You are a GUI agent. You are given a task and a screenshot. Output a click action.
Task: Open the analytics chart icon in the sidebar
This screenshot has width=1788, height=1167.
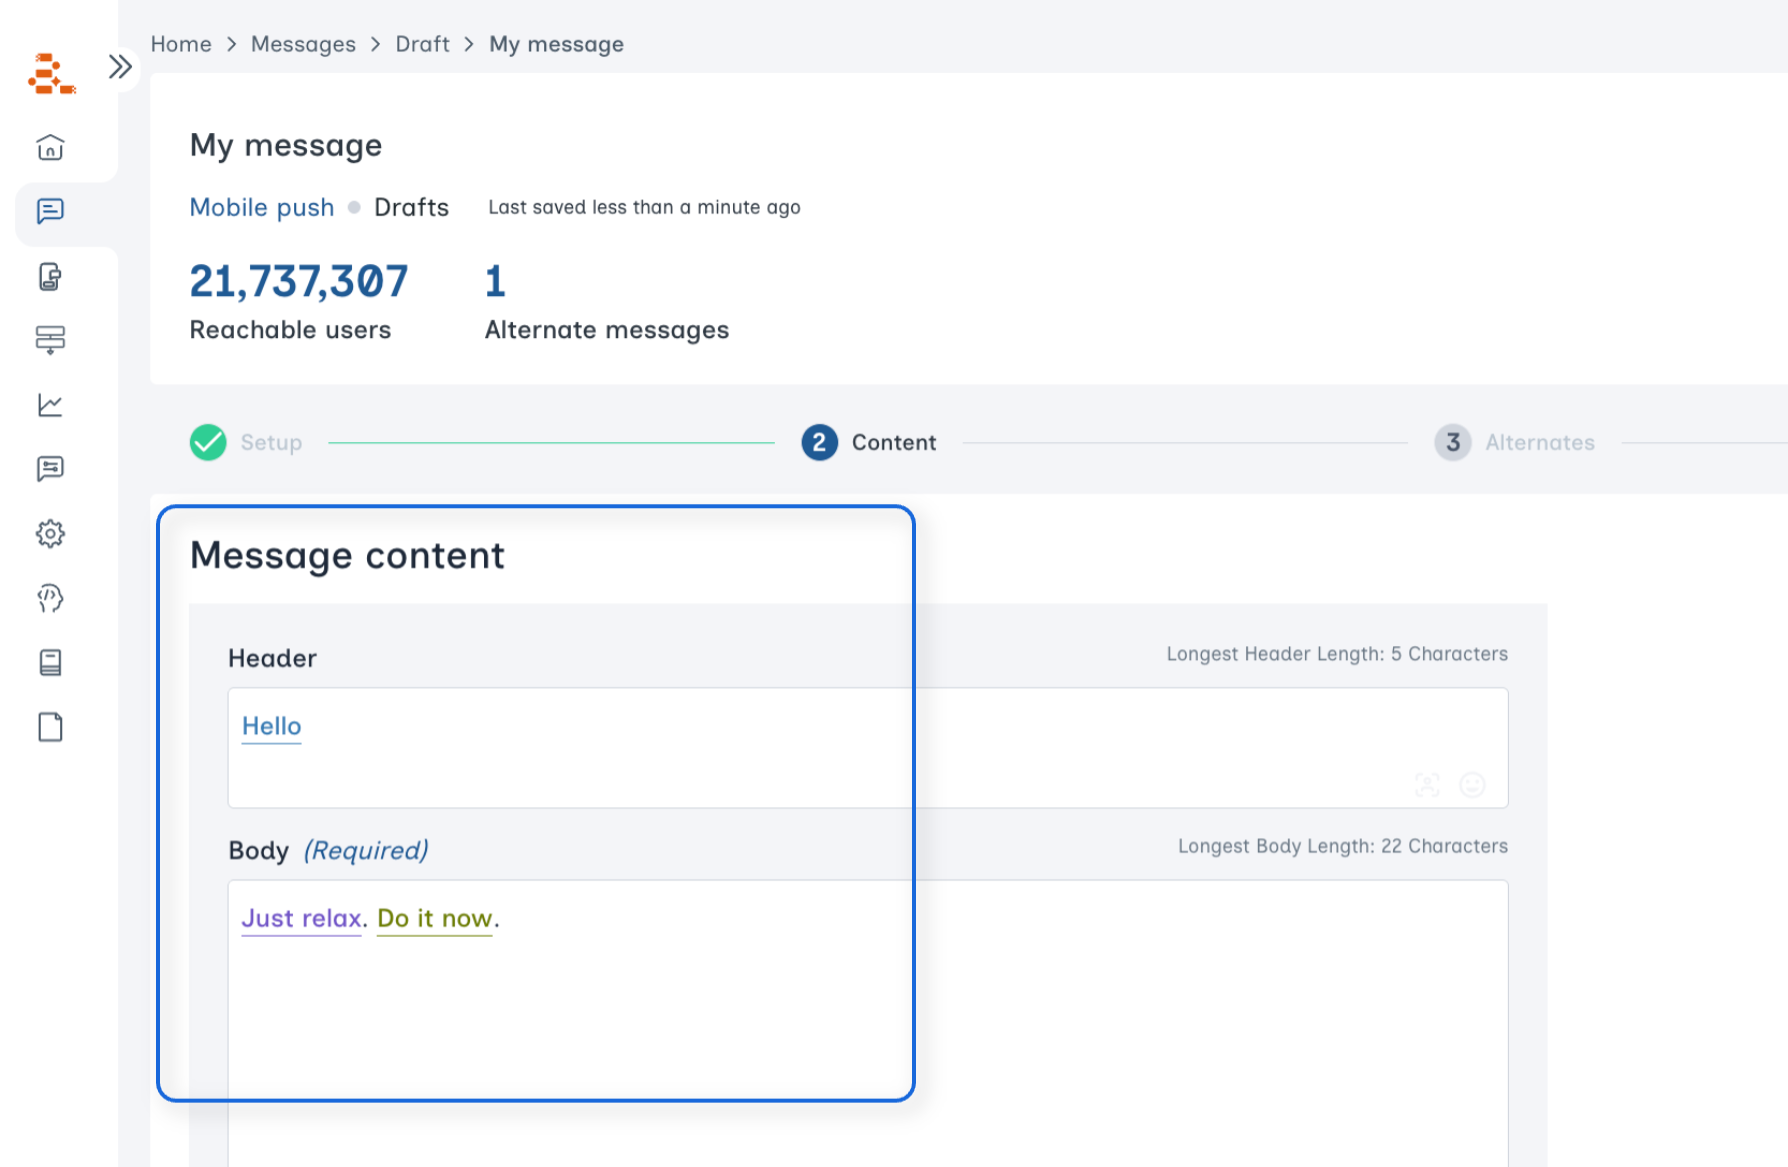point(50,405)
